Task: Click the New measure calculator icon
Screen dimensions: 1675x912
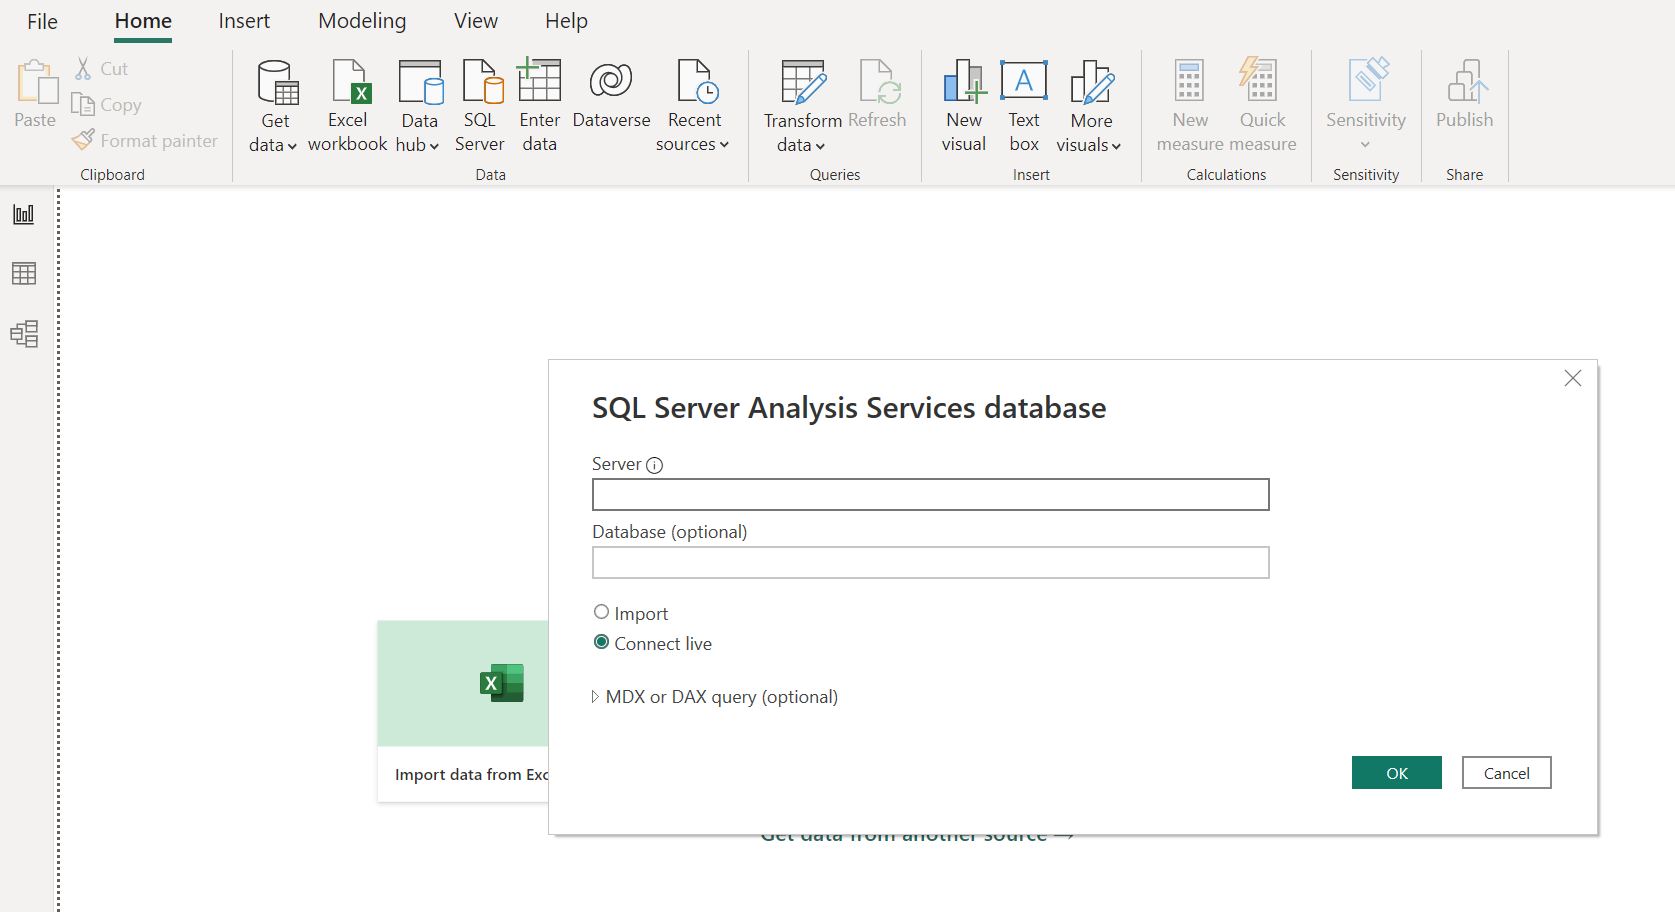Action: pyautogui.click(x=1189, y=82)
